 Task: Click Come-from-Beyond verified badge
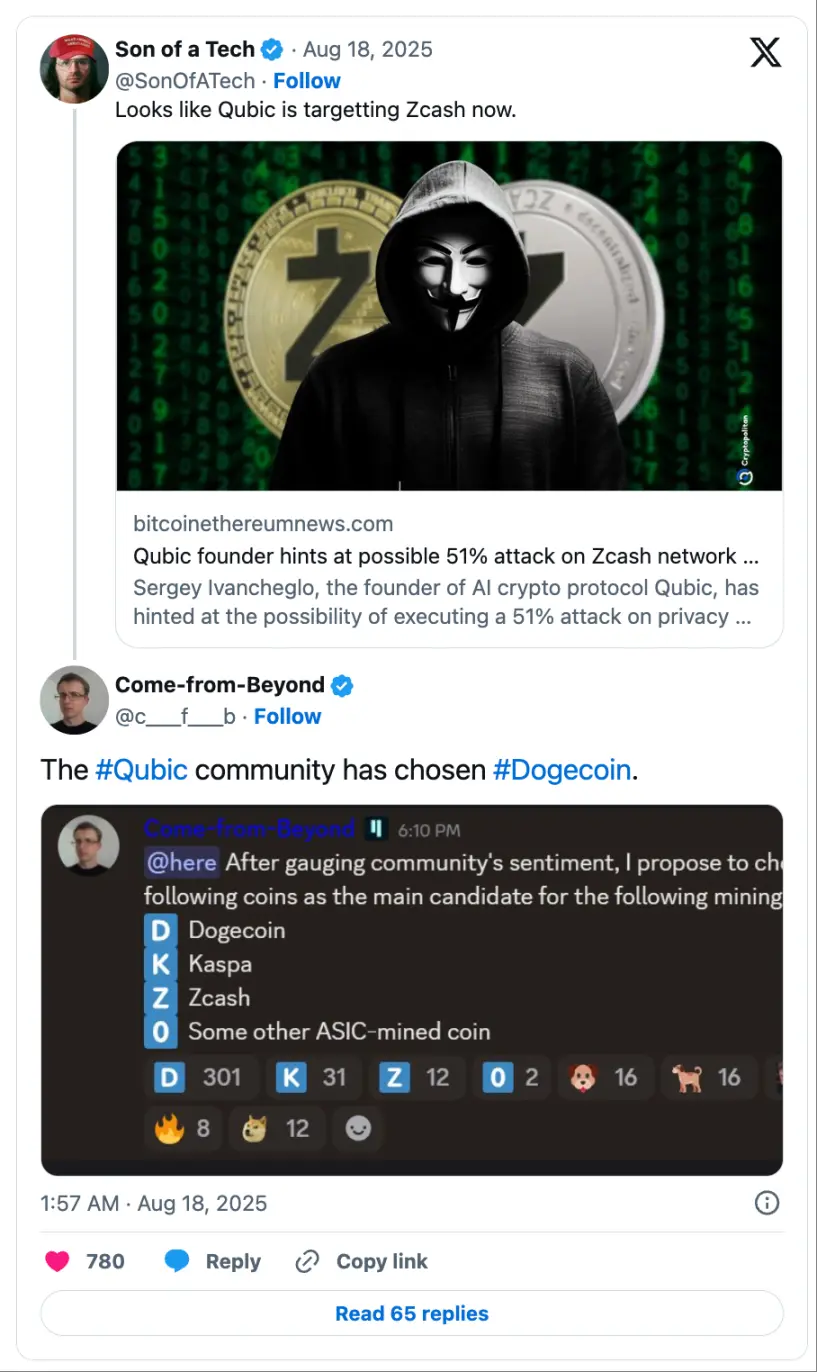click(x=342, y=685)
